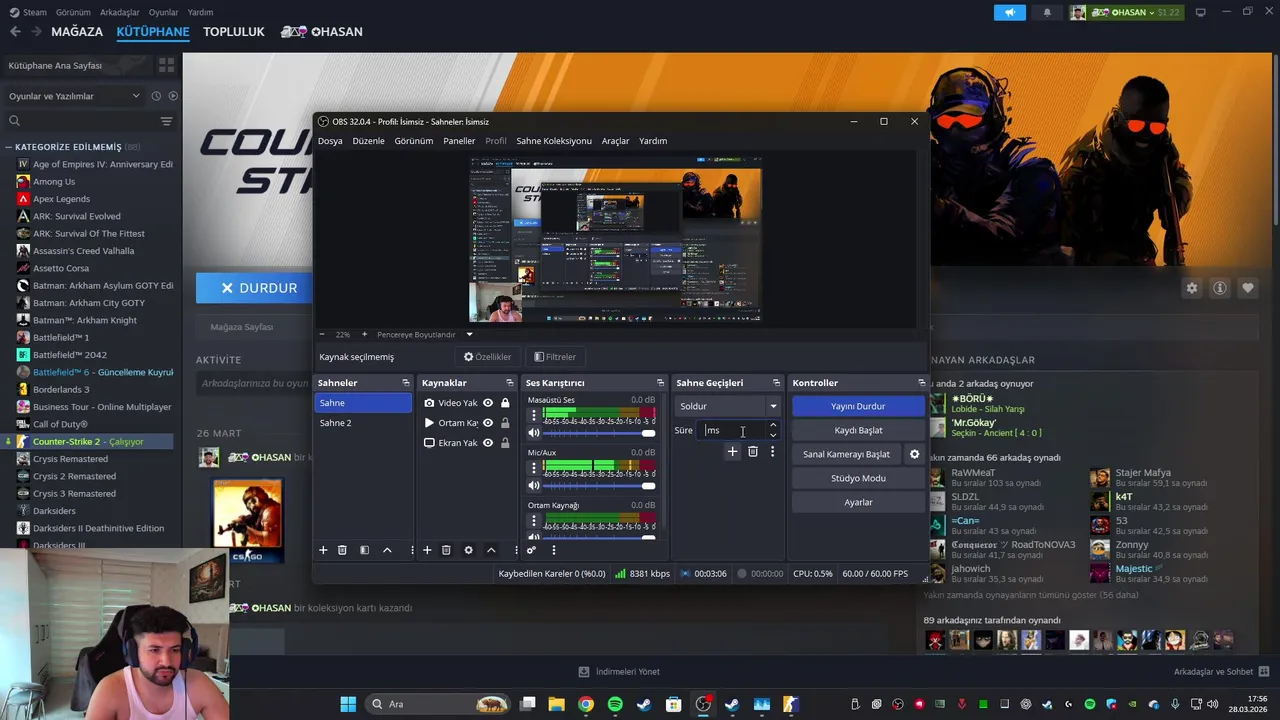
Task: Open the Dosya menu in OBS
Action: pos(330,141)
